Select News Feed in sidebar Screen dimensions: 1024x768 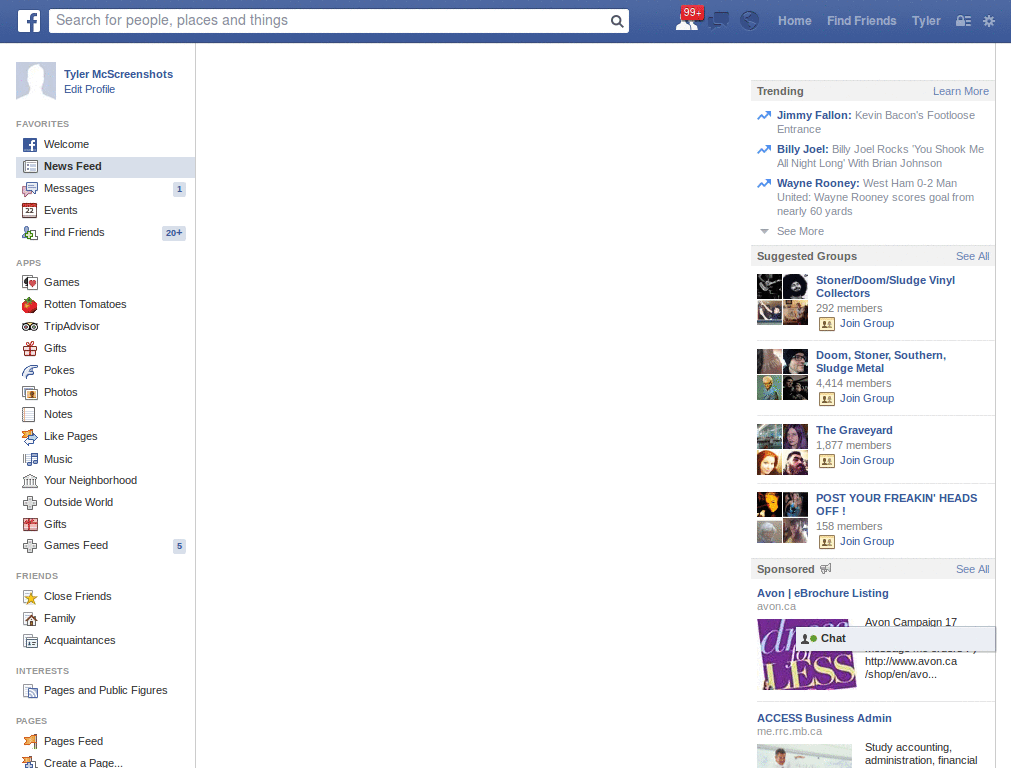click(105, 167)
